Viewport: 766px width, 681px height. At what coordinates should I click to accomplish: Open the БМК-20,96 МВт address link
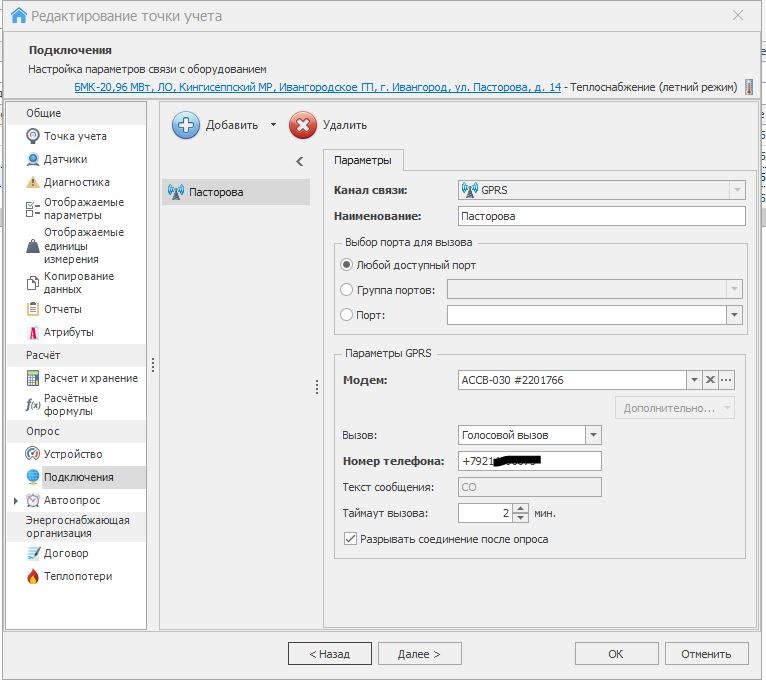[318, 88]
